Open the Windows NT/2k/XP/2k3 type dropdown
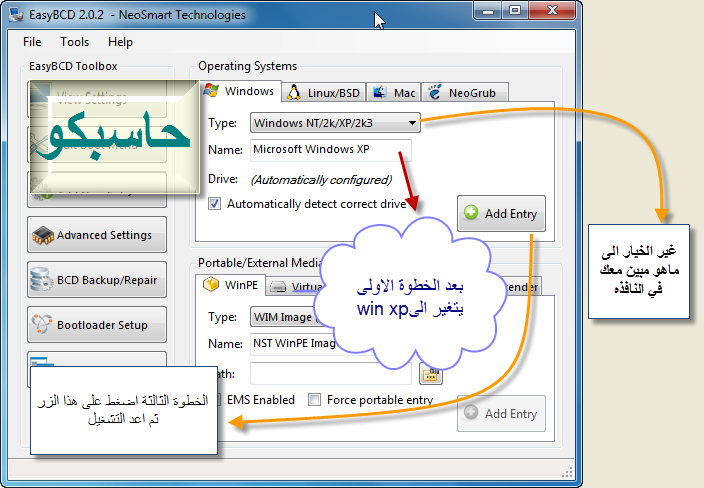The width and height of the screenshot is (704, 488). point(335,123)
